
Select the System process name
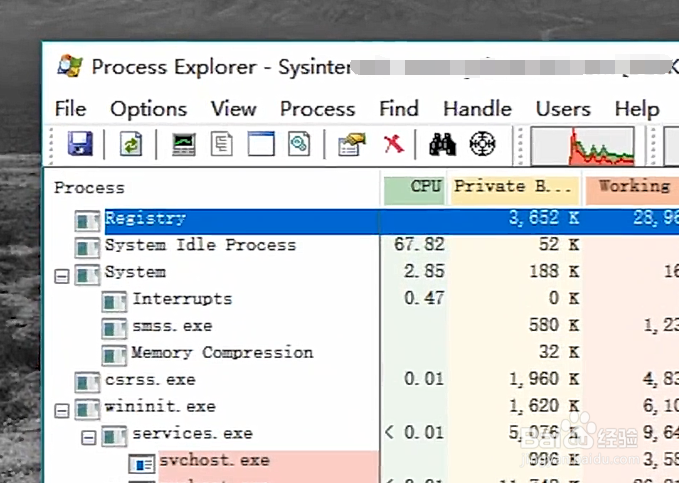(135, 272)
